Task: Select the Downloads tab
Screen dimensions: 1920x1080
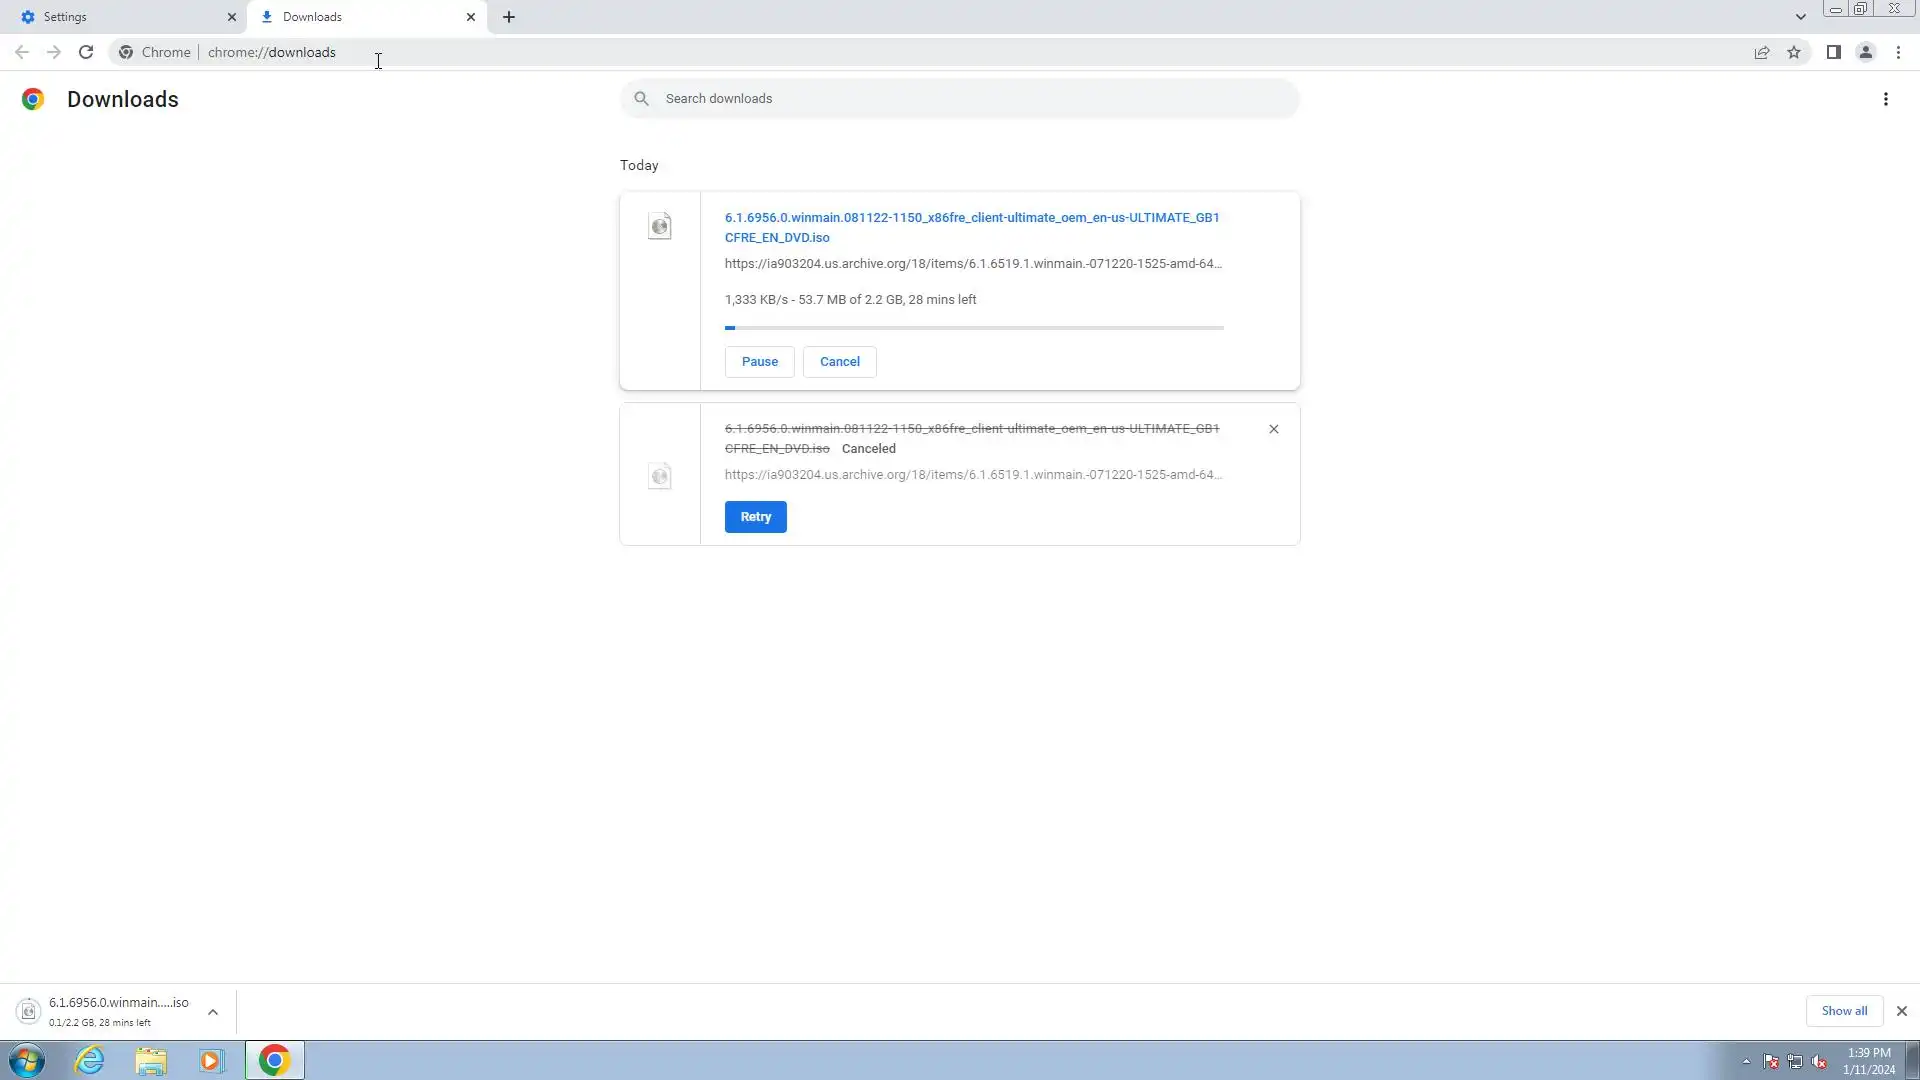Action: 360,17
